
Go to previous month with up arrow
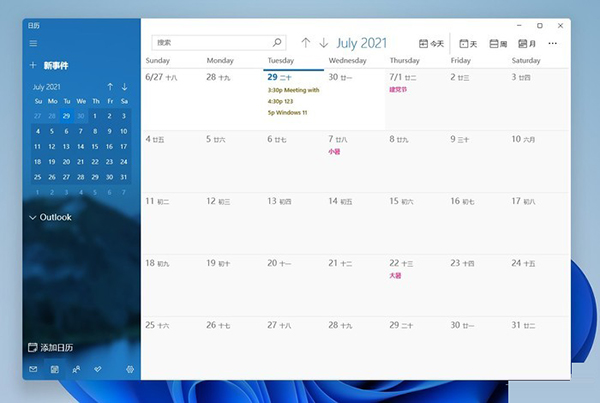(x=306, y=43)
